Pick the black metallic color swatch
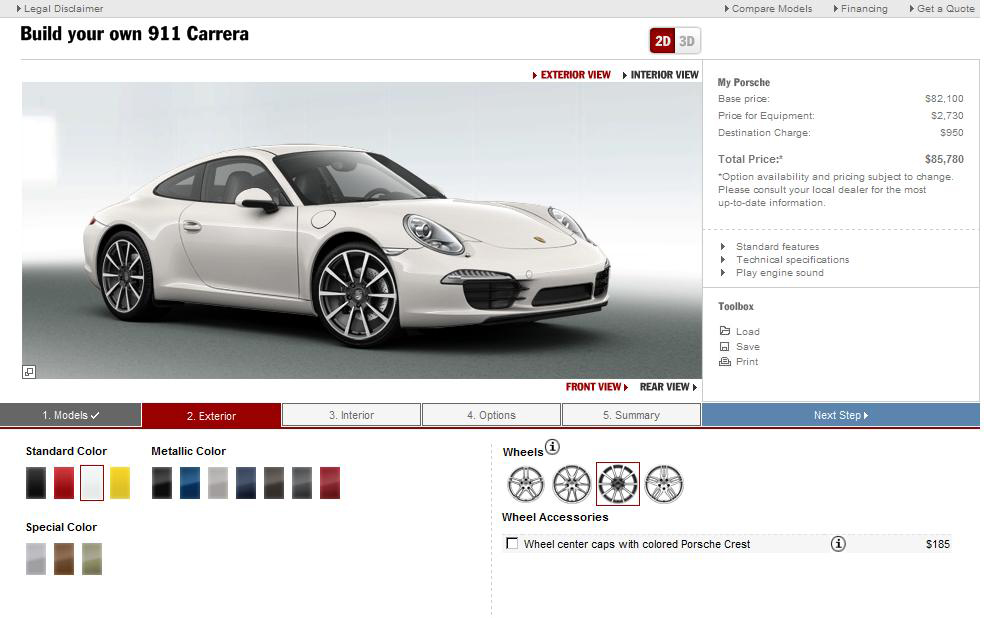Screen dimensions: 984x618 coord(162,483)
